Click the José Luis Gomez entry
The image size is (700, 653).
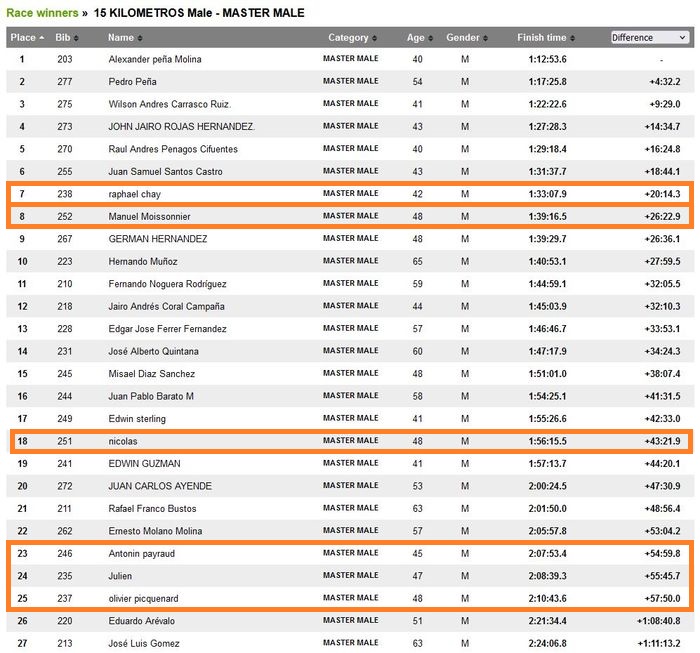[145, 643]
